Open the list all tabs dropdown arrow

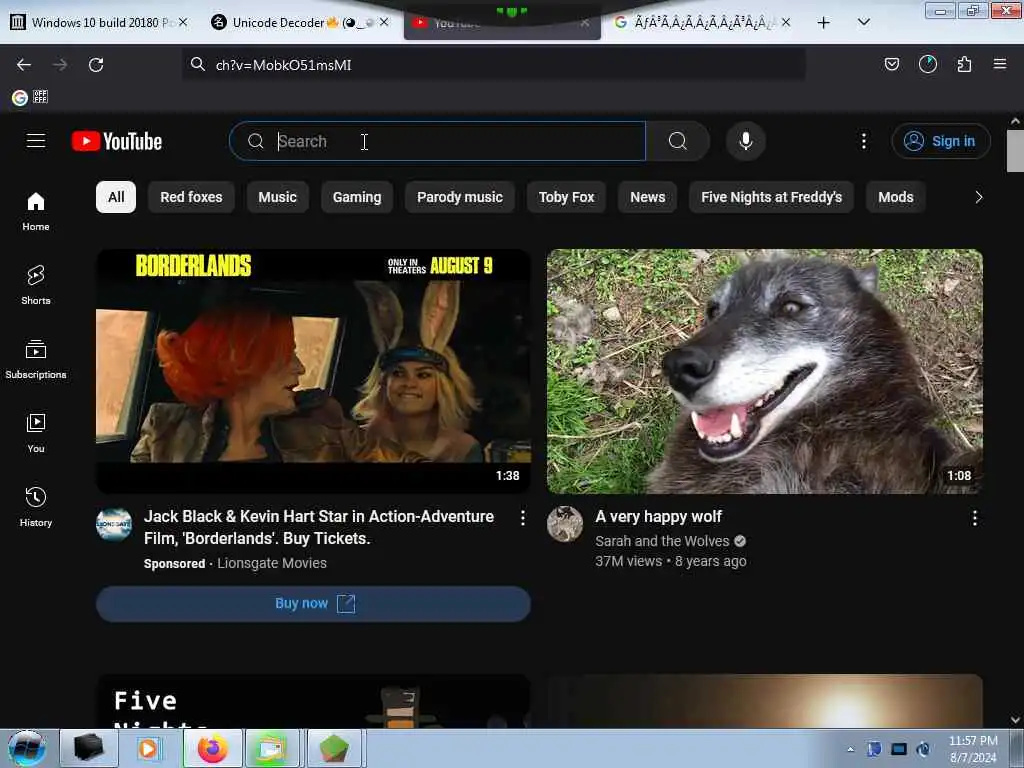(x=863, y=22)
